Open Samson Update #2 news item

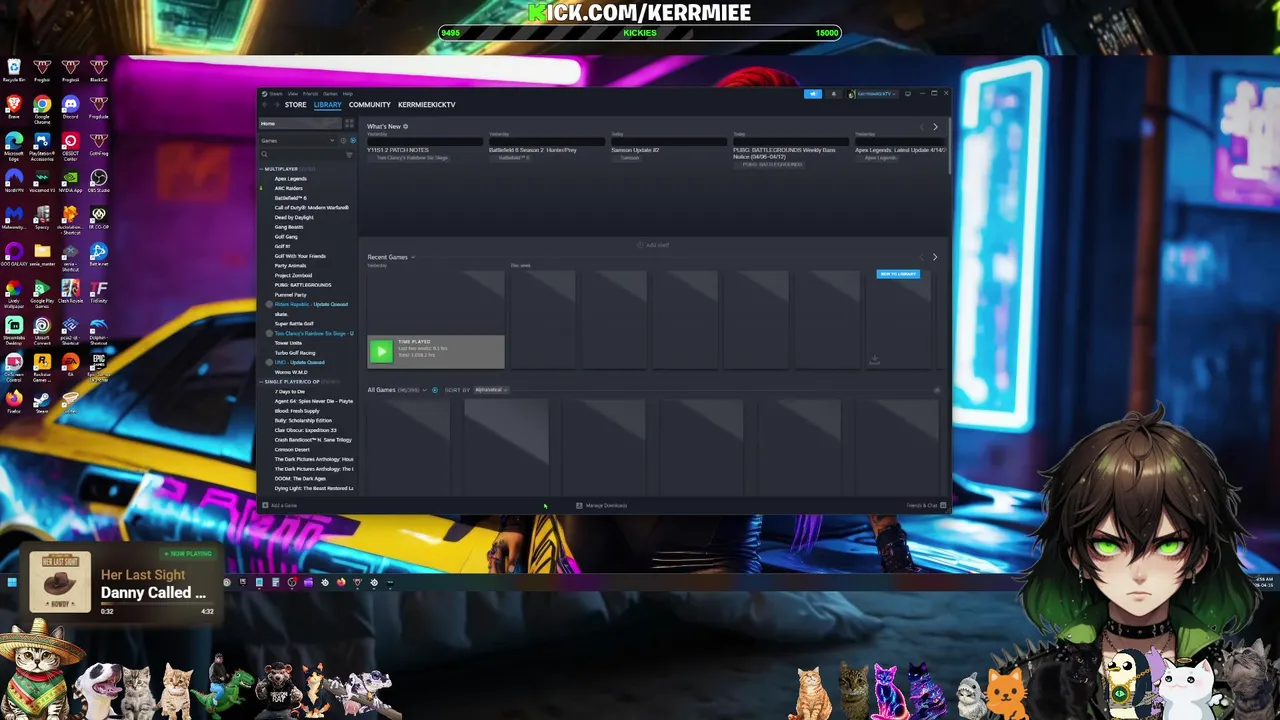coord(635,150)
